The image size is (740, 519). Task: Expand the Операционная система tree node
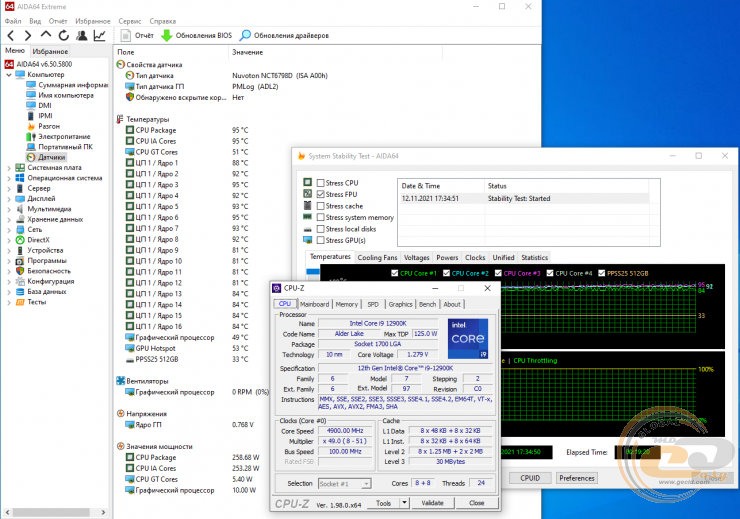(8, 178)
